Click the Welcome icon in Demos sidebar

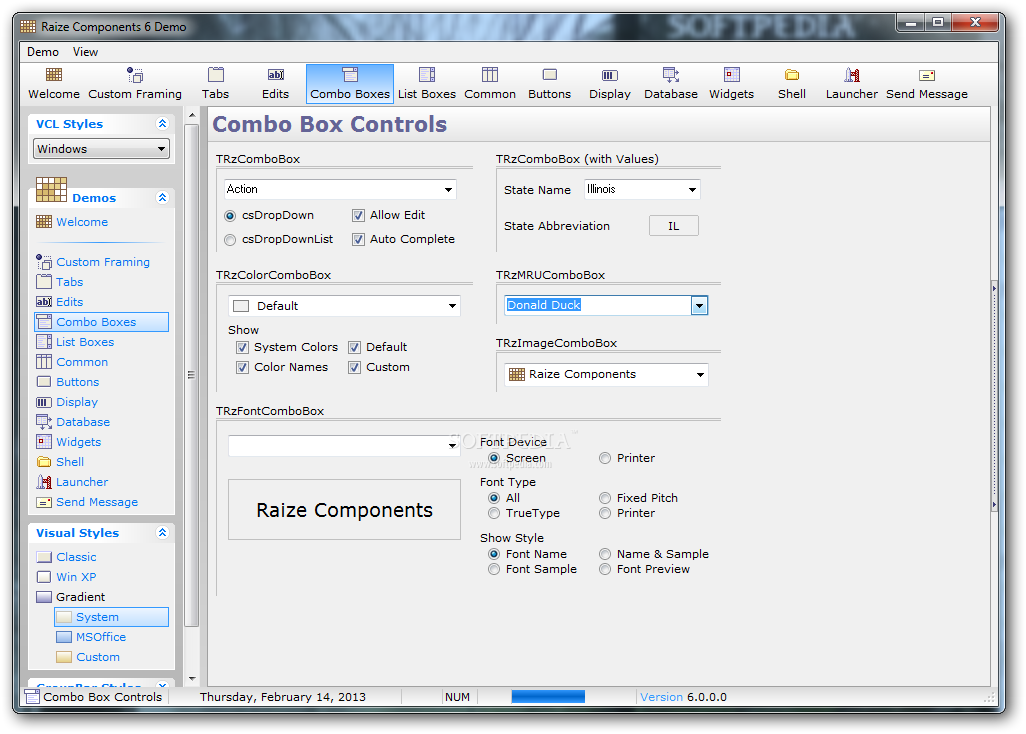coord(44,222)
